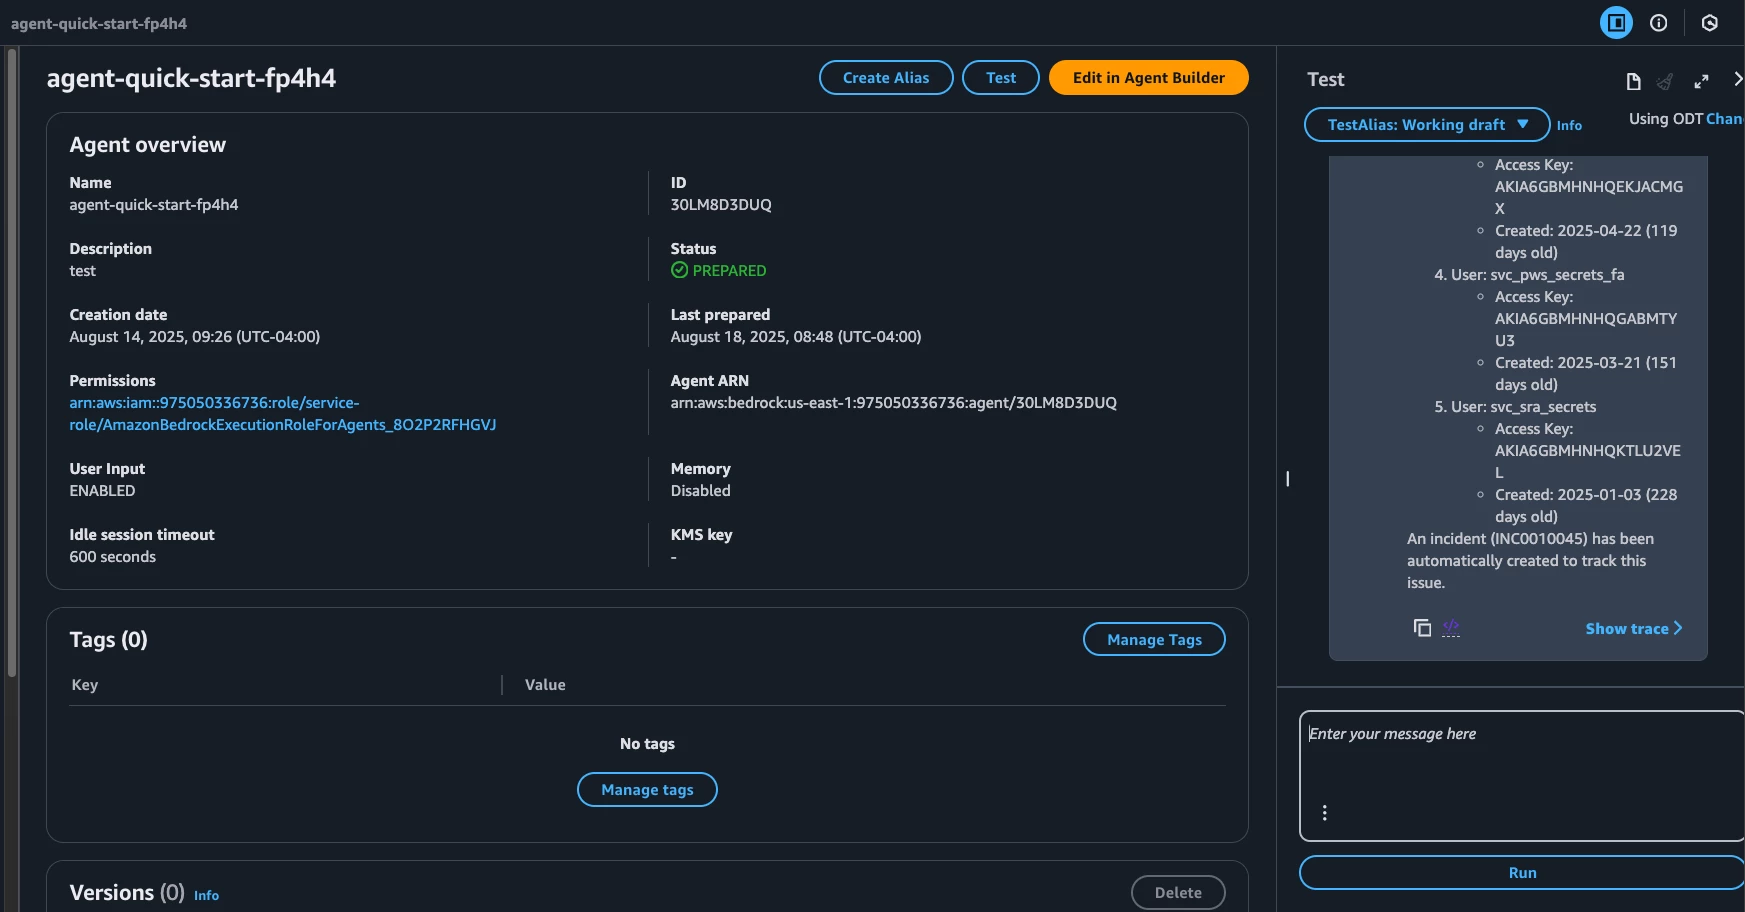Toggle the split panel layout icon

(x=1616, y=23)
